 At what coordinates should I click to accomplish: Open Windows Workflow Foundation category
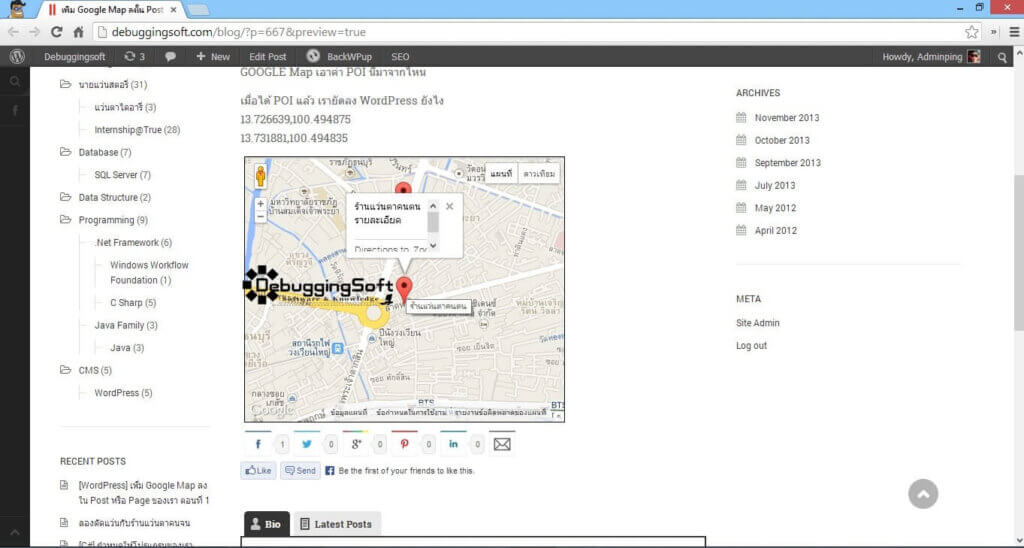pyautogui.click(x=149, y=272)
